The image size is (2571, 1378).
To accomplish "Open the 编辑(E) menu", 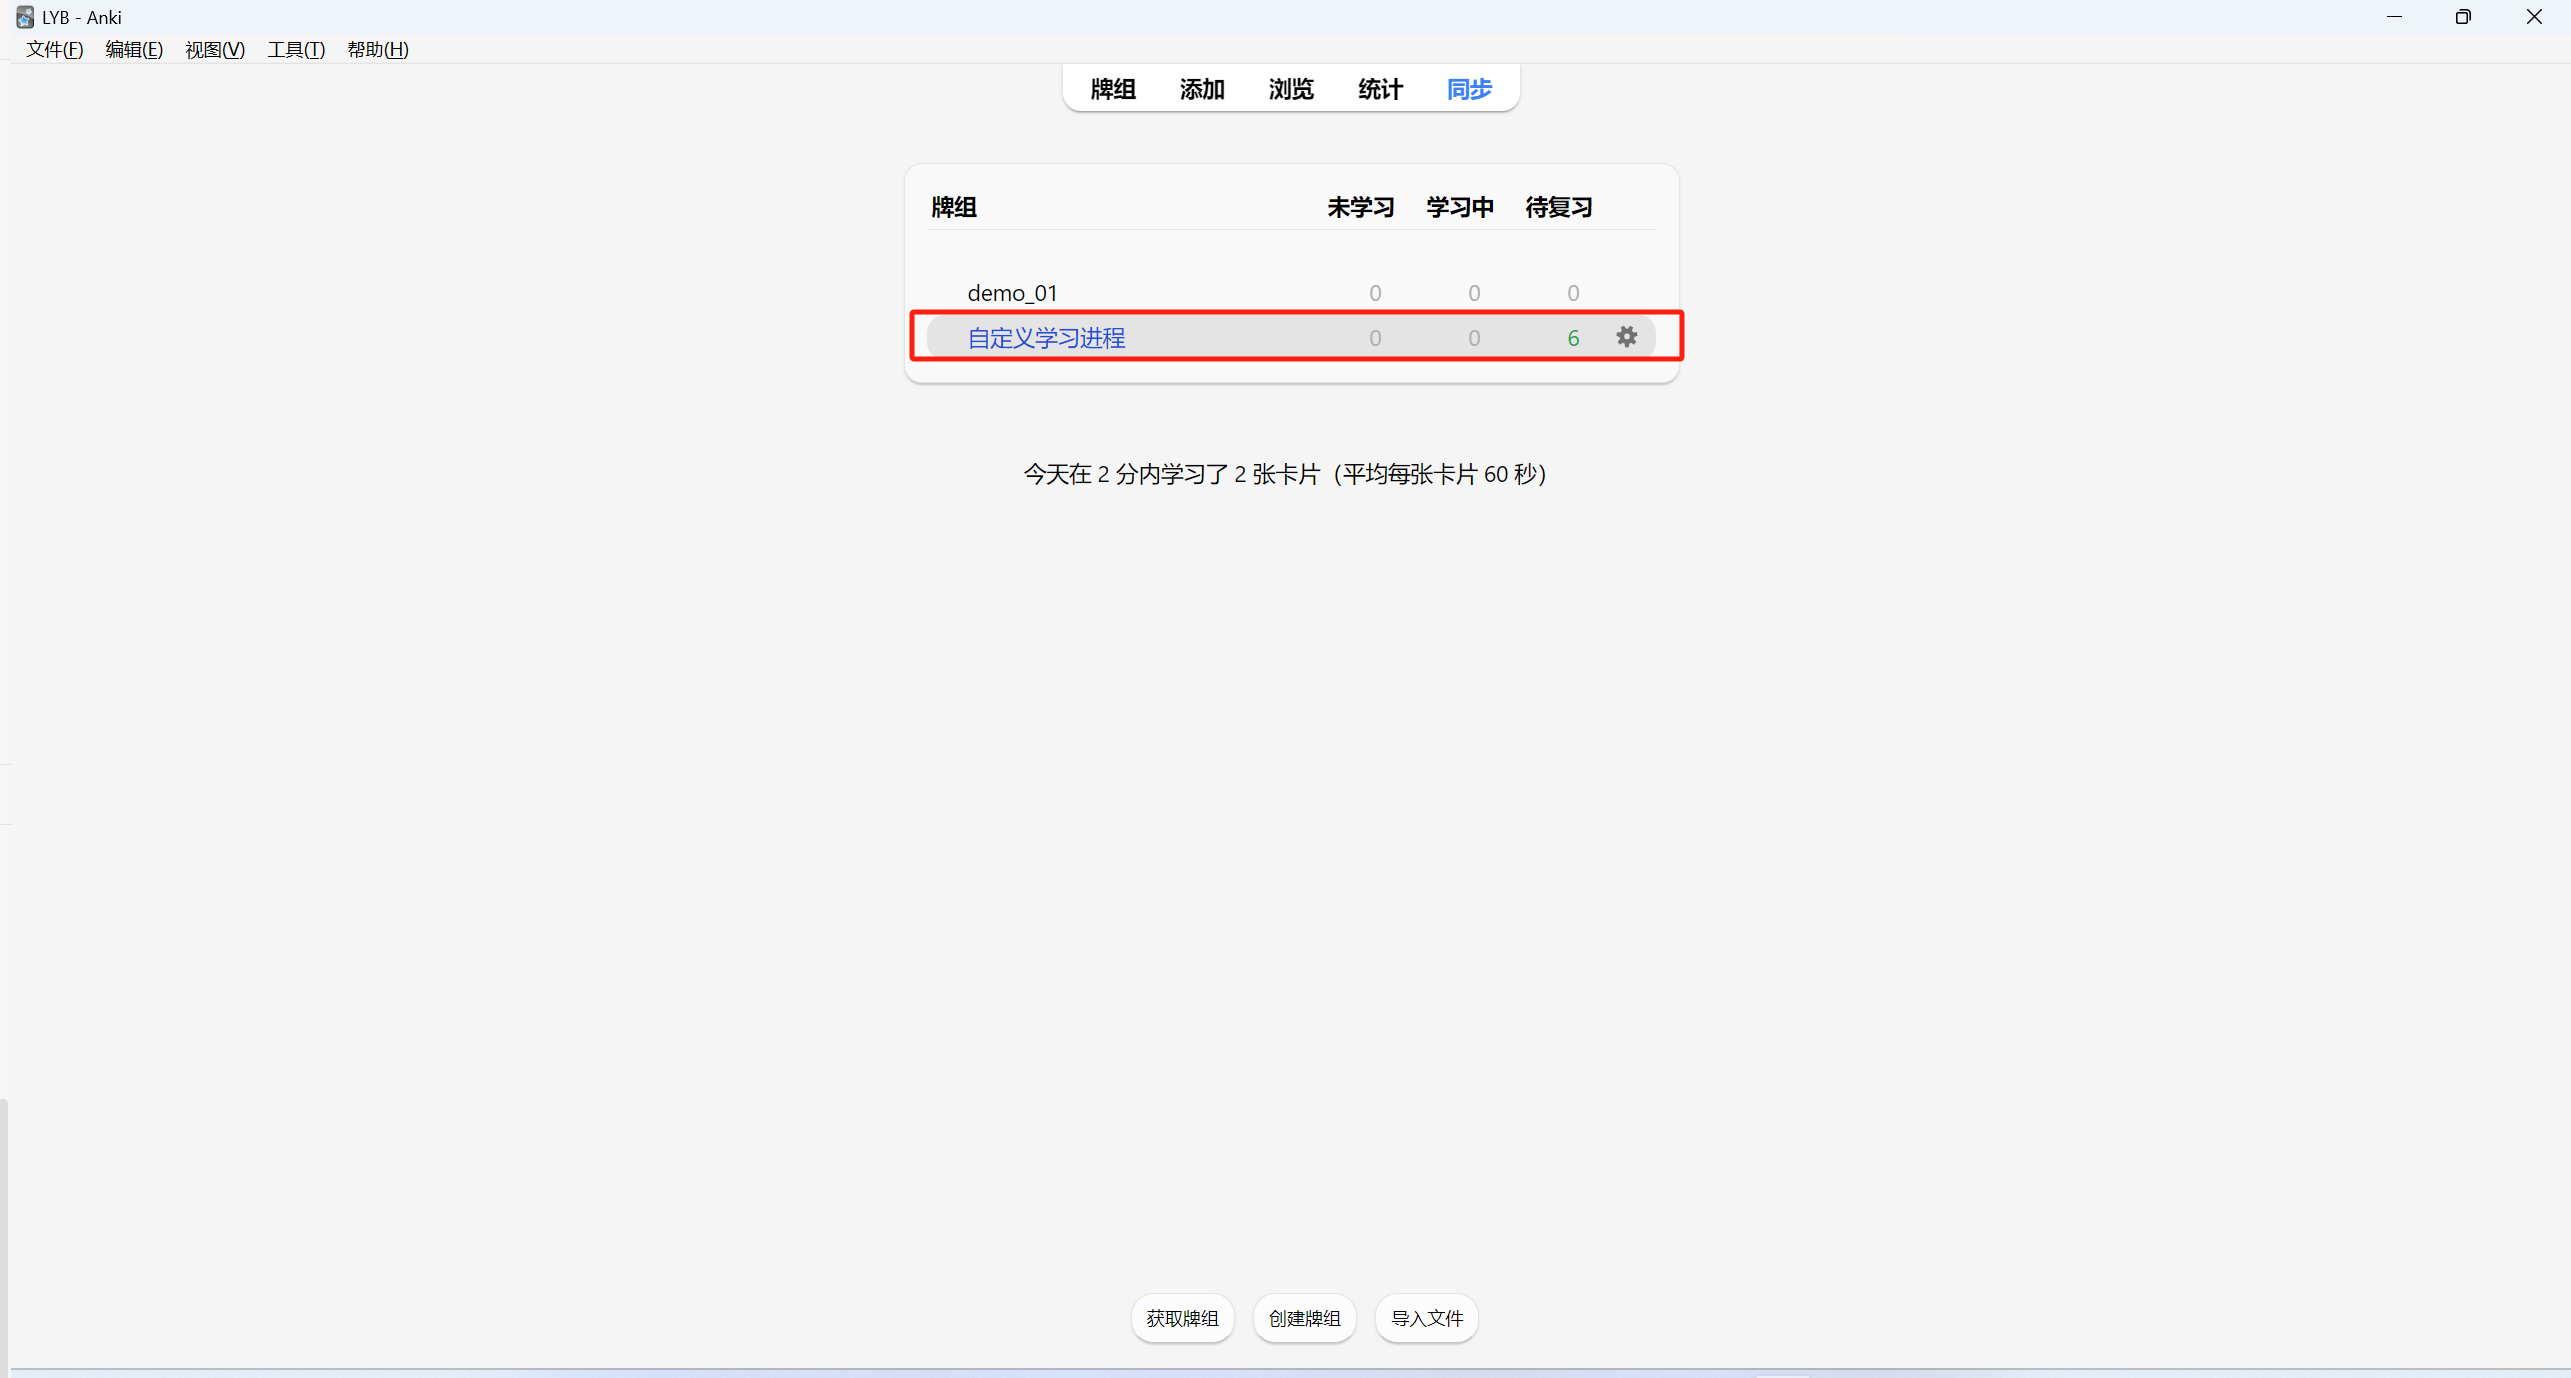I will pos(134,49).
